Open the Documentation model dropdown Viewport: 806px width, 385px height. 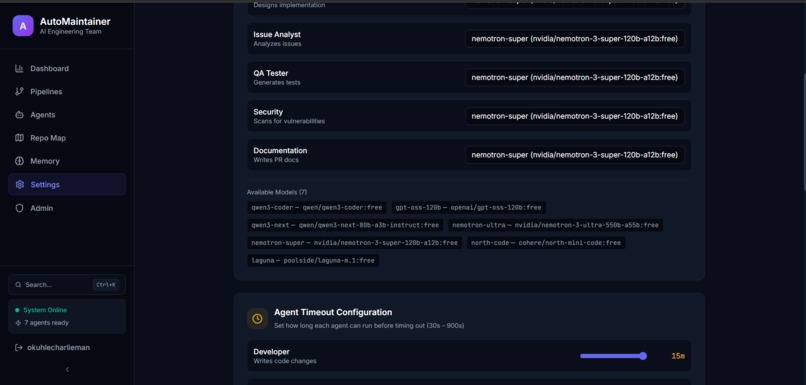point(575,155)
